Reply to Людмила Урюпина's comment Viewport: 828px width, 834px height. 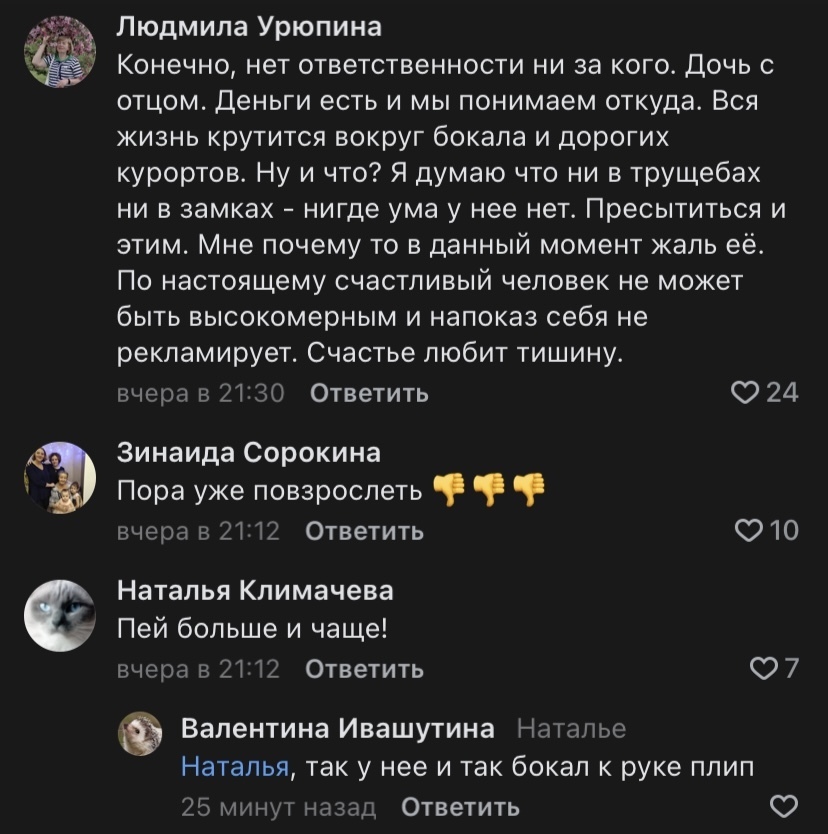(369, 394)
